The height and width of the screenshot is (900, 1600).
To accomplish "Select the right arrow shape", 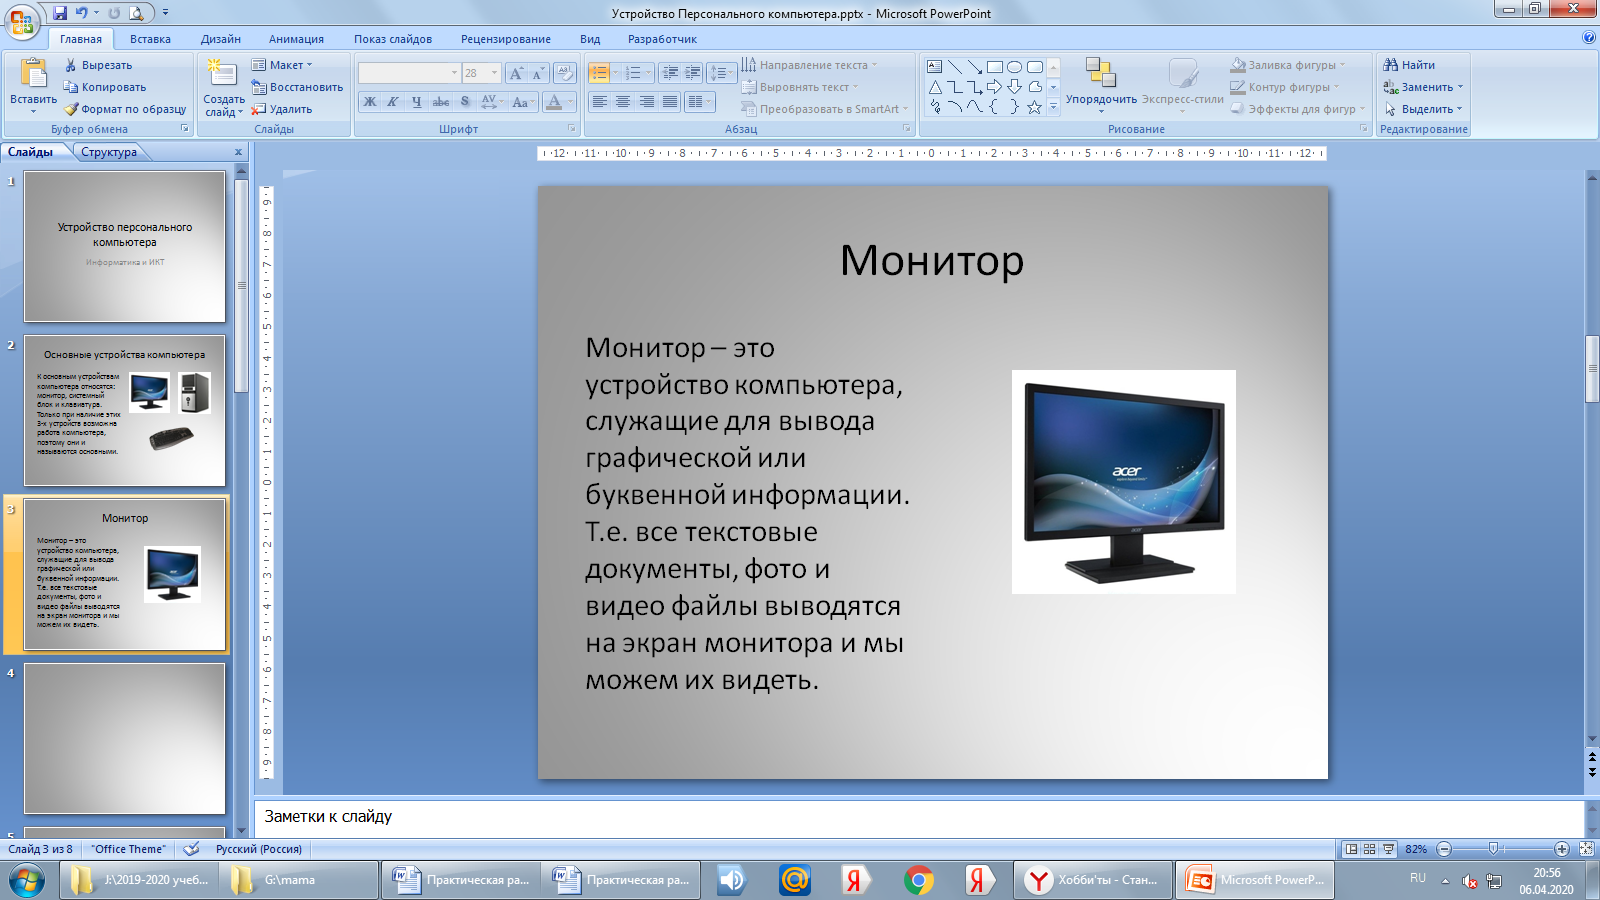I will pos(994,87).
